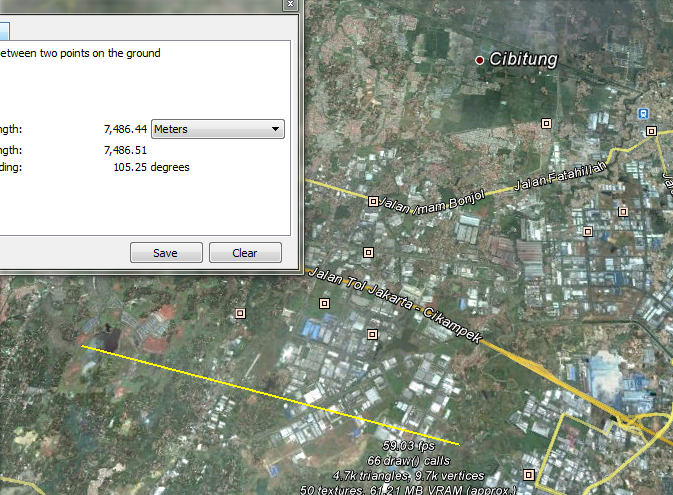The height and width of the screenshot is (495, 673).
Task: Click placemark at bottom near the VRAM text
Action: [529, 474]
